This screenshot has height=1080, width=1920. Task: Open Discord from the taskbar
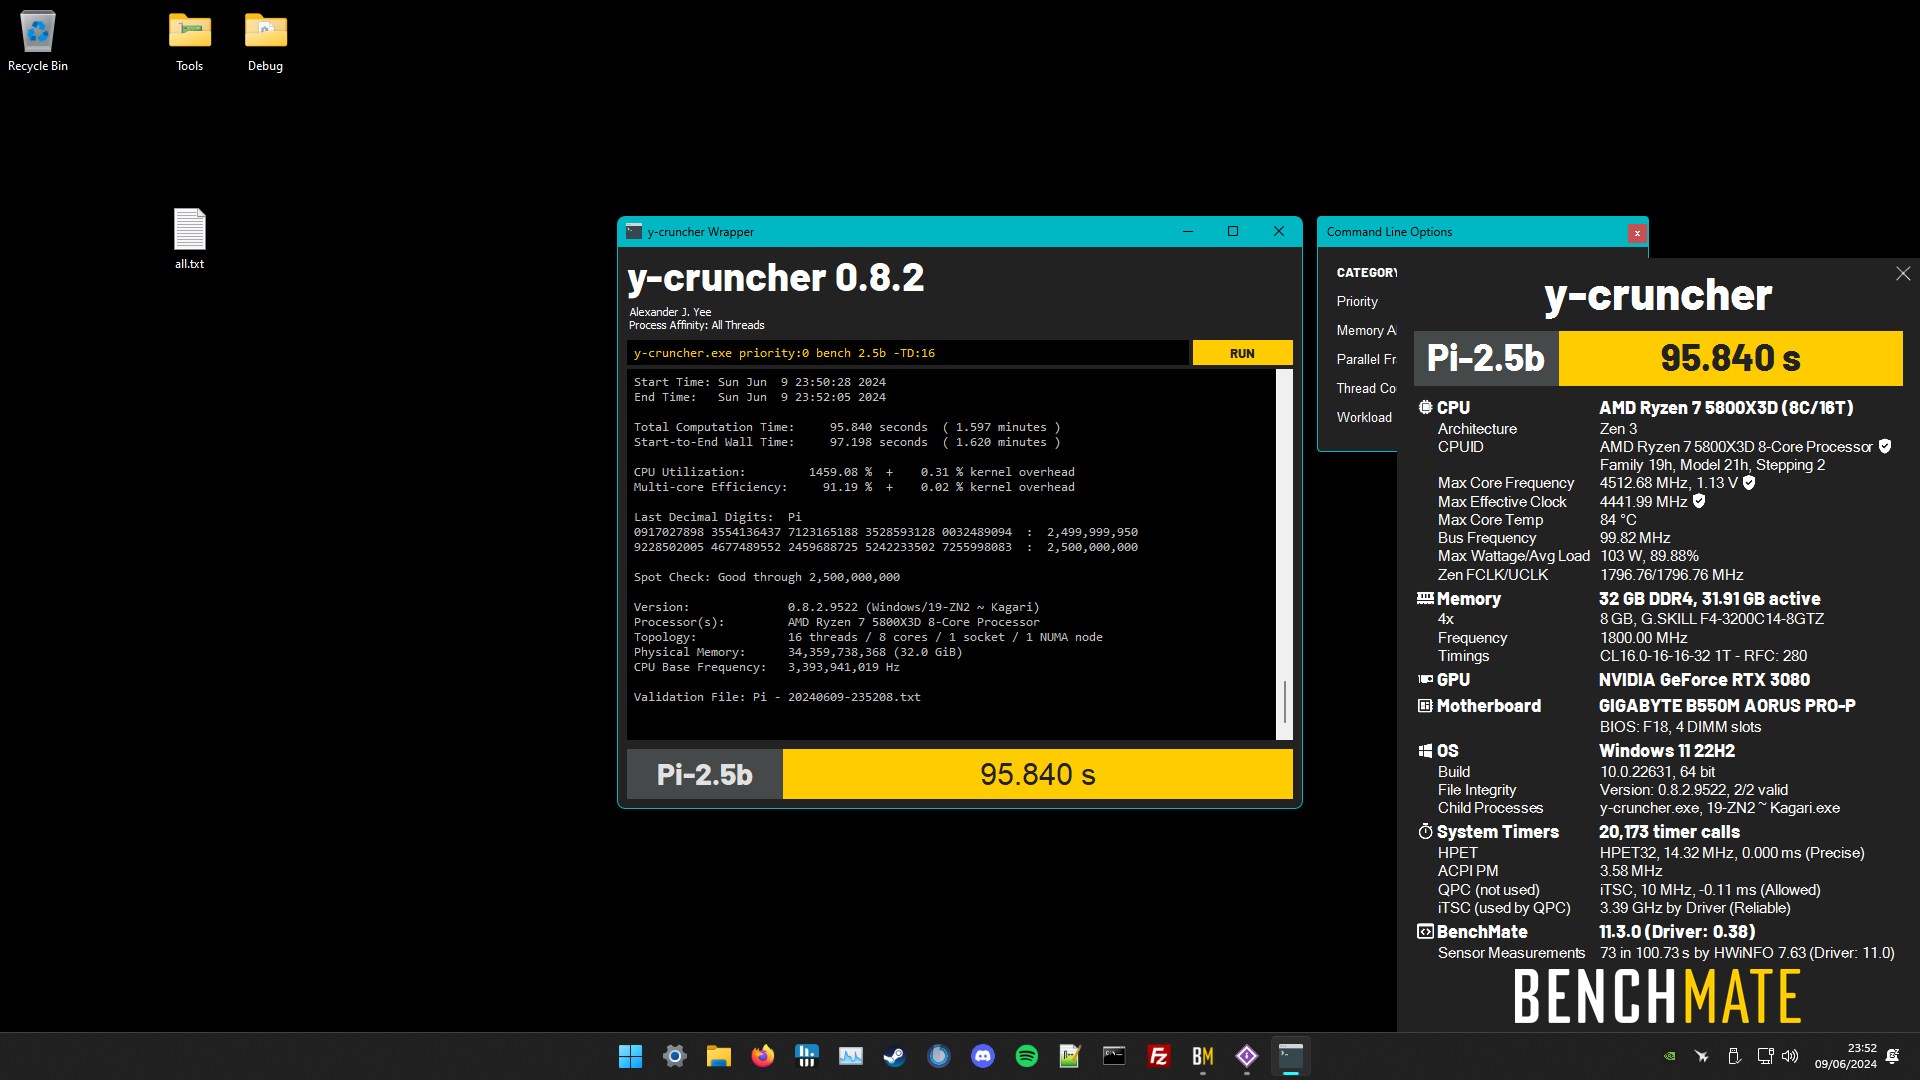click(983, 1056)
